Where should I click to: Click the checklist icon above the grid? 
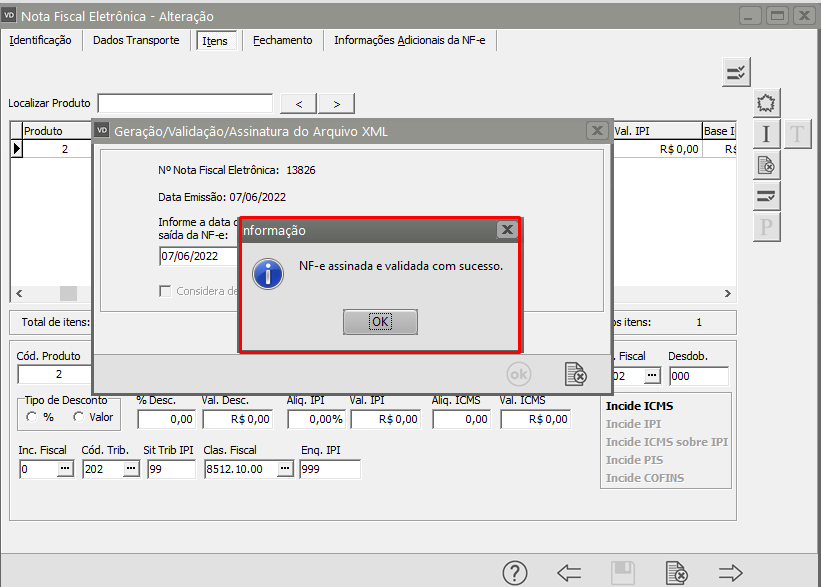[x=736, y=72]
